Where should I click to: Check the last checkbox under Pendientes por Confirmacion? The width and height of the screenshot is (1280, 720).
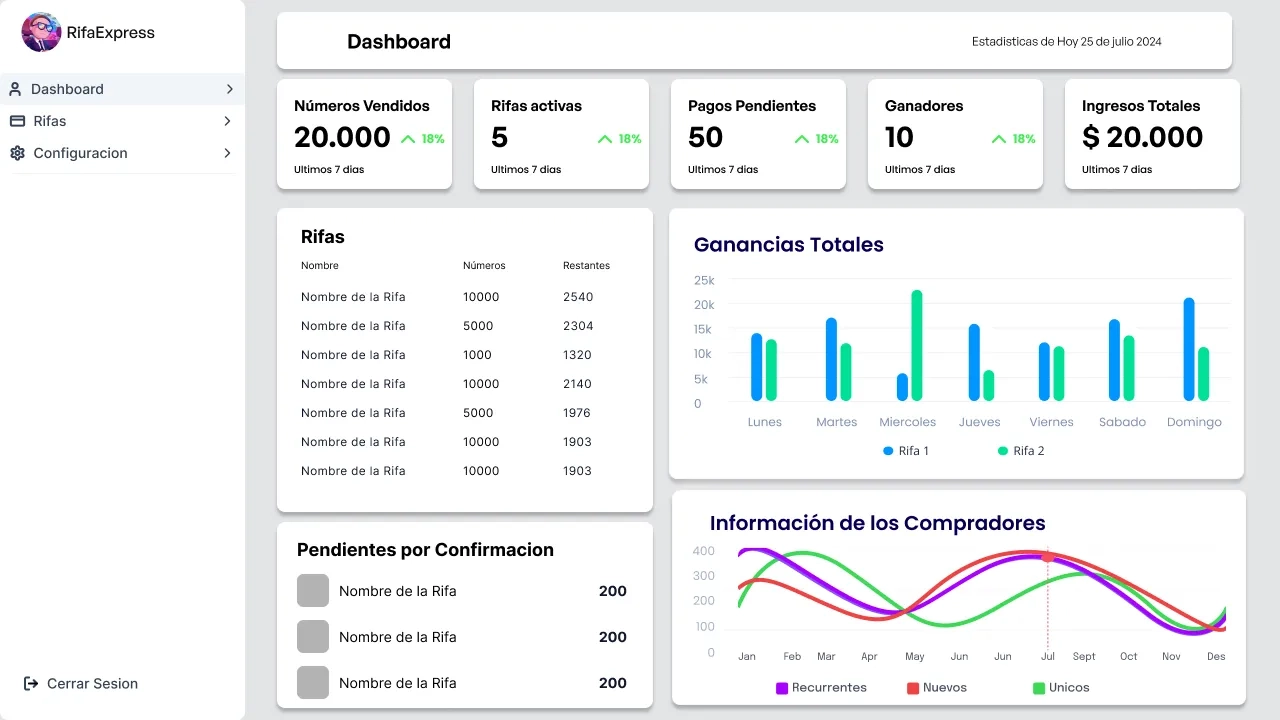pos(312,682)
